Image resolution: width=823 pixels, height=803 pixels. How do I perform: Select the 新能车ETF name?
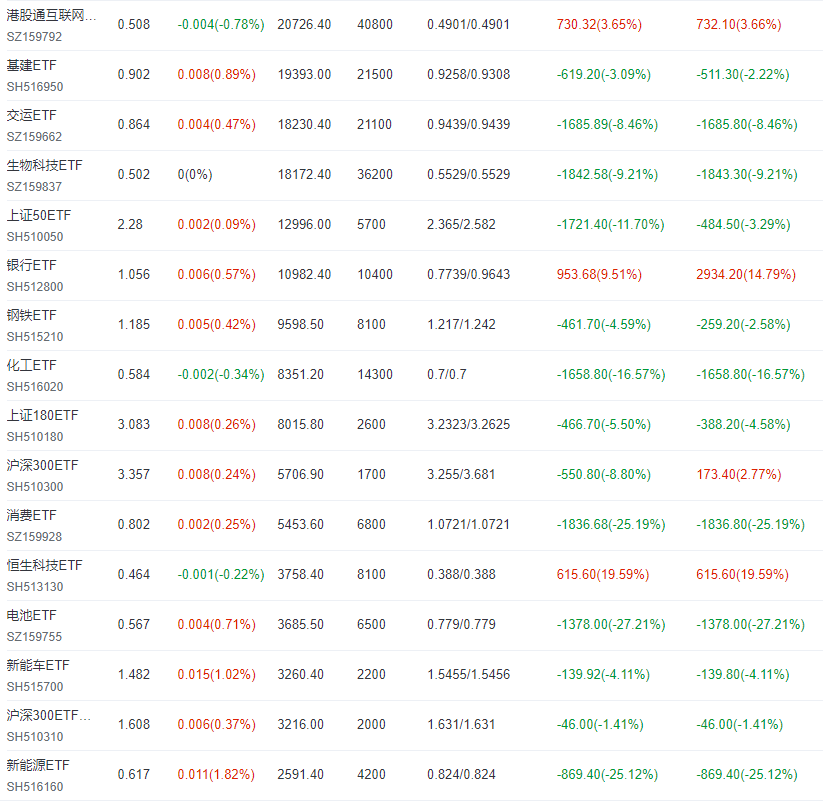pos(38,665)
